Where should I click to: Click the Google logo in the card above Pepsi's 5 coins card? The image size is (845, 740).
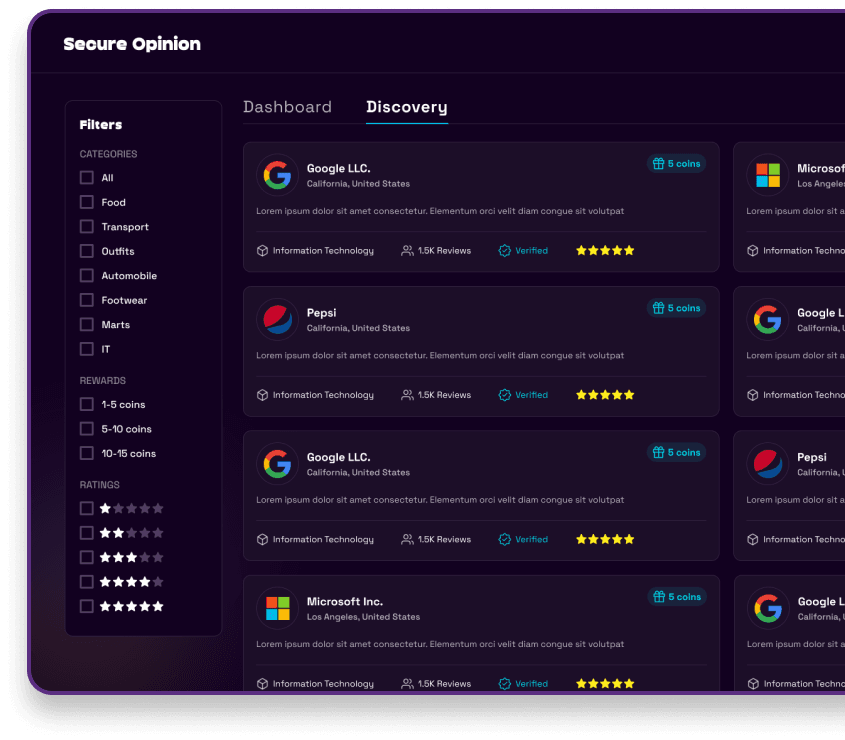tap(278, 175)
